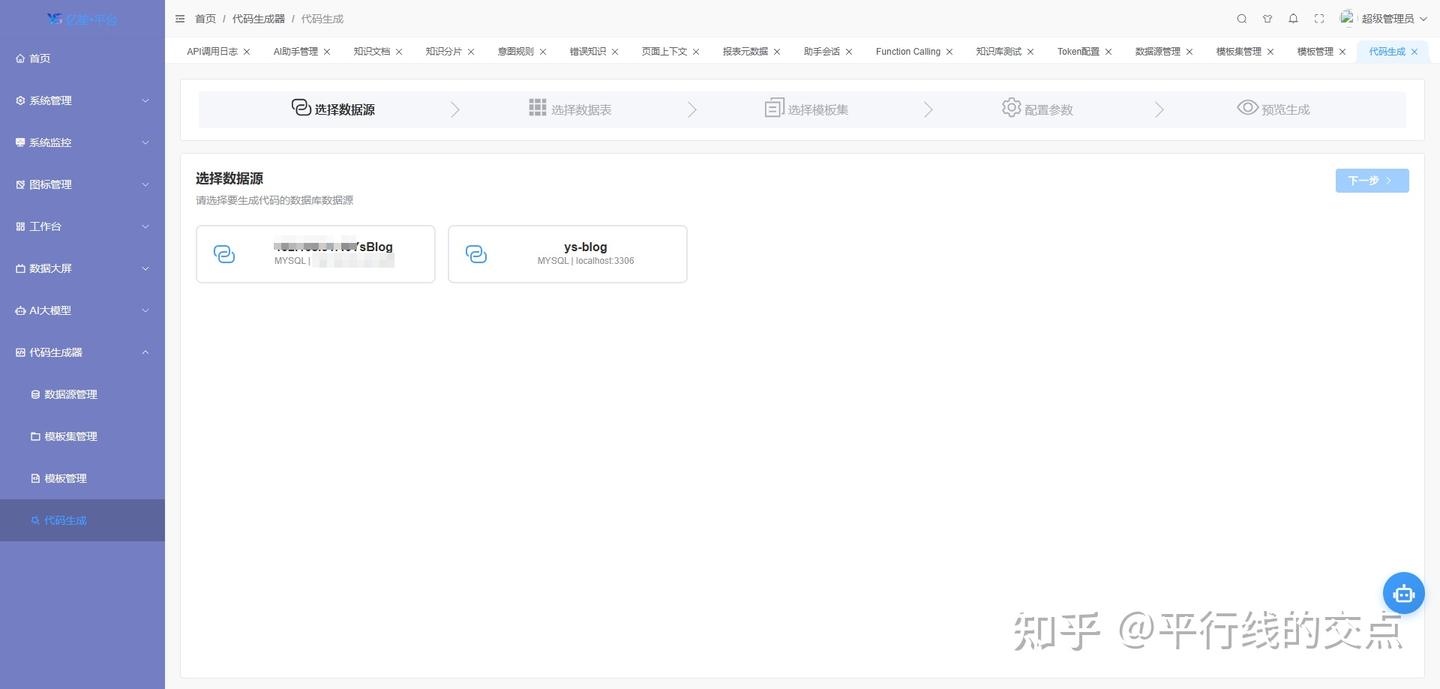1440x689 pixels.
Task: Close the Function Calling tab
Action: tap(950, 52)
